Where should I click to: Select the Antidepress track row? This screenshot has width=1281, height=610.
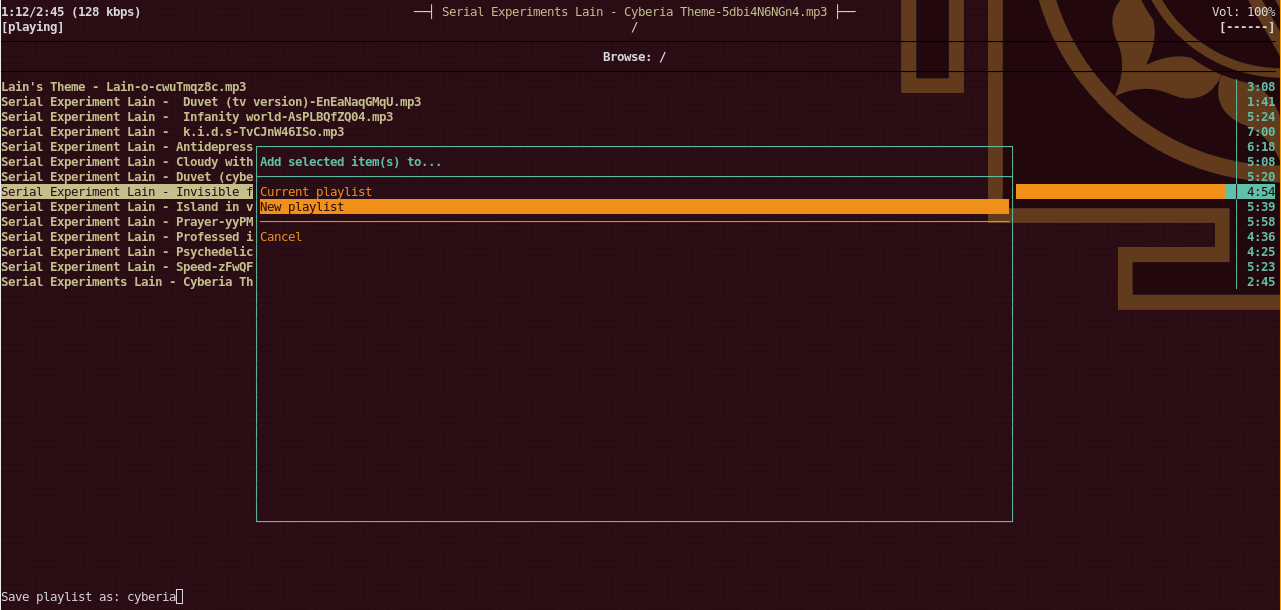tap(128, 147)
